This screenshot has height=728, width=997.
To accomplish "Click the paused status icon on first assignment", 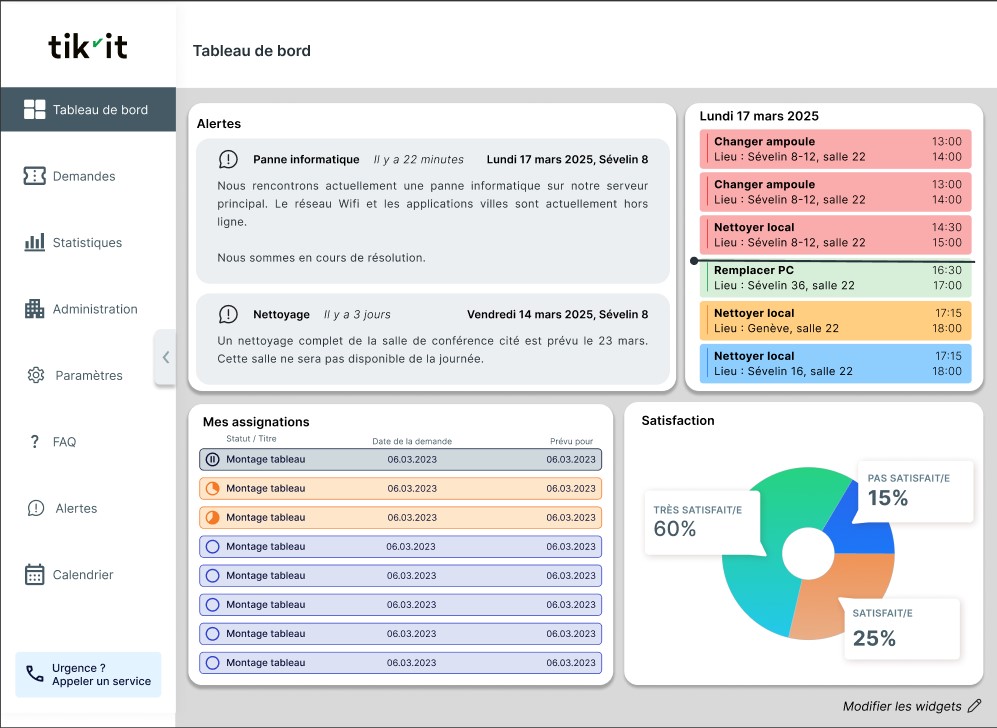I will 212,460.
